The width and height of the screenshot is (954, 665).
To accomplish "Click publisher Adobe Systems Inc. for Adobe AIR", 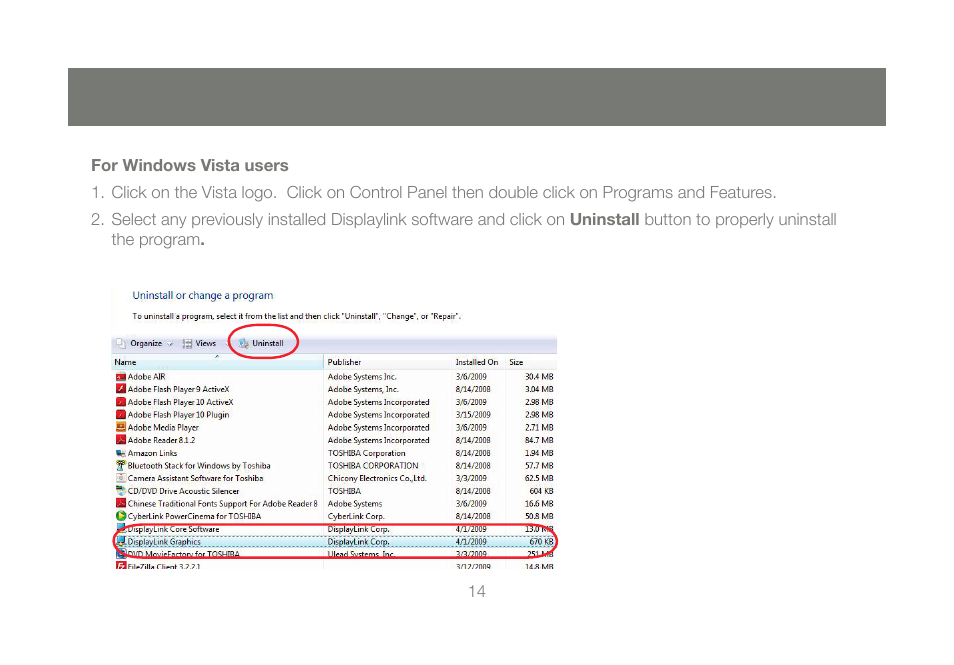I will [x=362, y=377].
